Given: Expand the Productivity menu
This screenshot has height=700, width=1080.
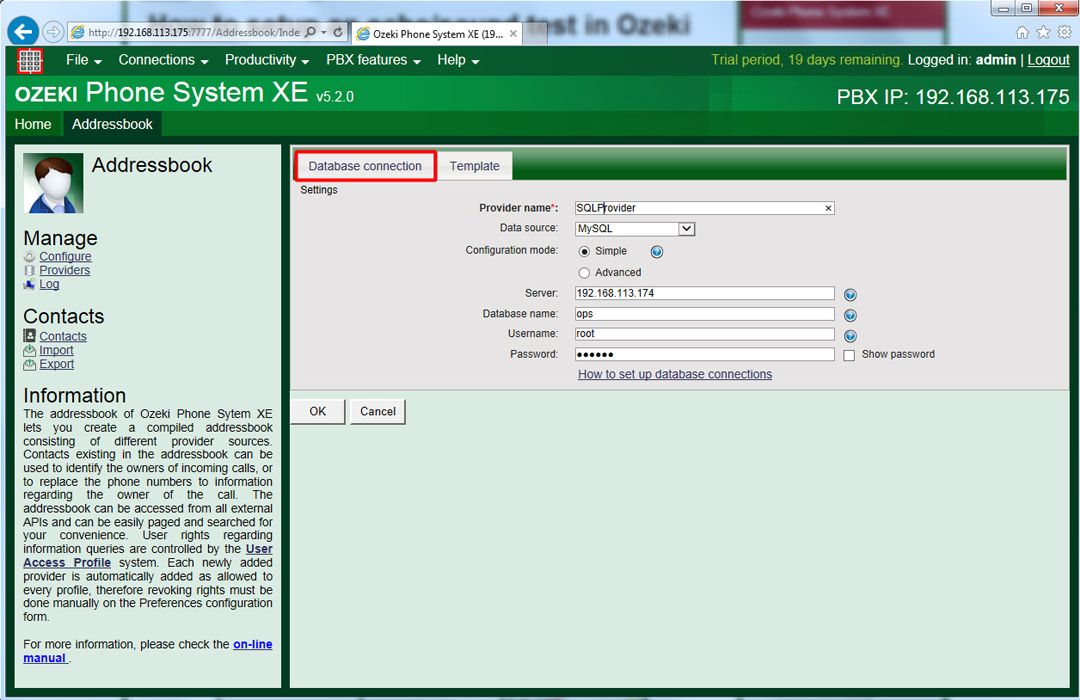Looking at the screenshot, I should 267,60.
